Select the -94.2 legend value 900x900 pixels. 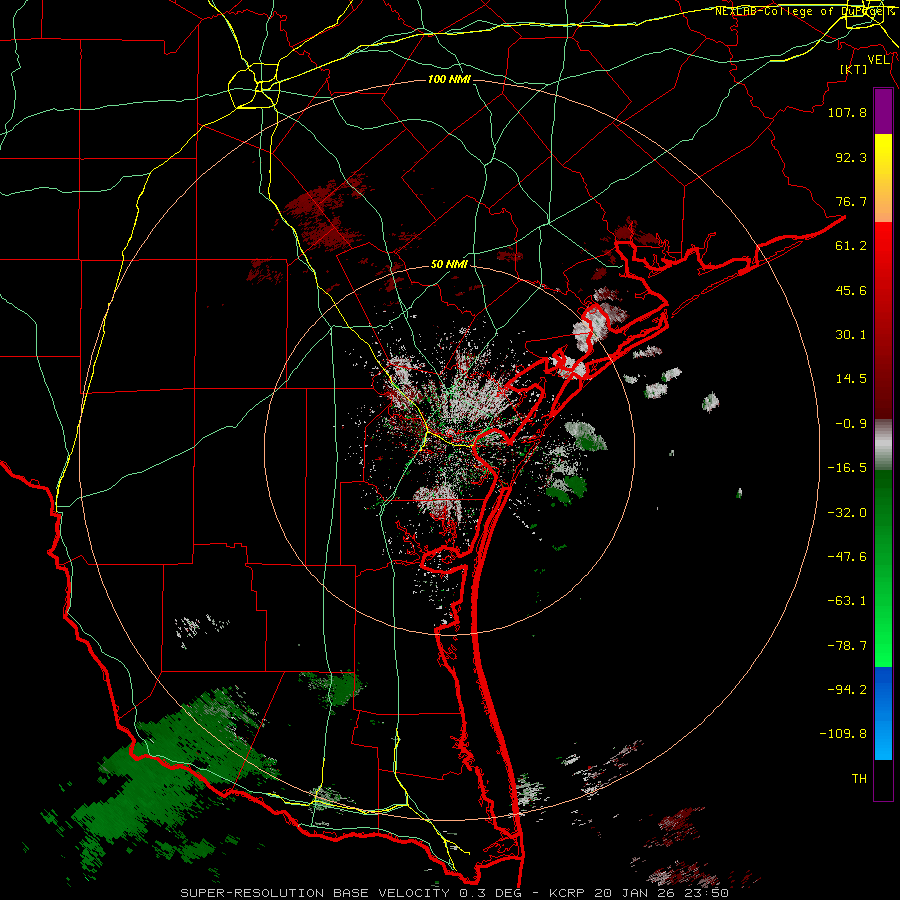coord(847,689)
